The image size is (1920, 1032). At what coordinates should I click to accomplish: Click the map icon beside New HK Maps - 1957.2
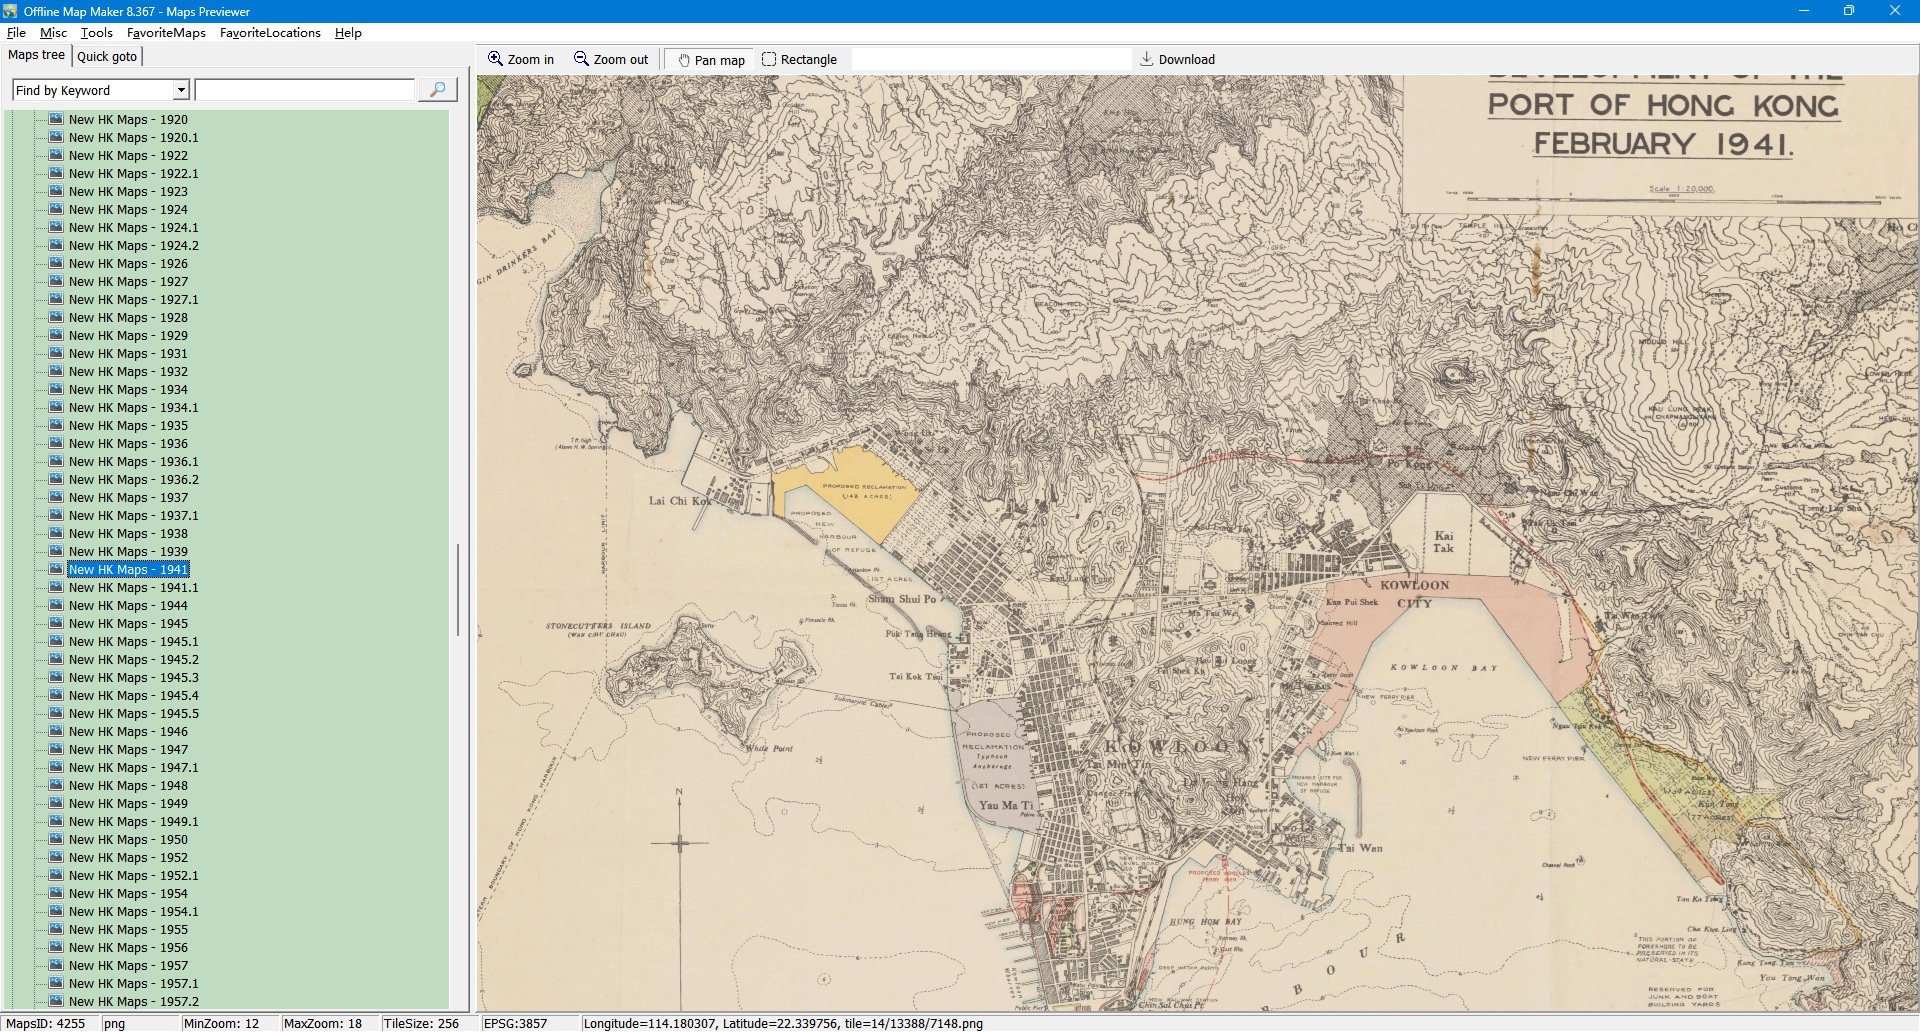click(56, 1001)
